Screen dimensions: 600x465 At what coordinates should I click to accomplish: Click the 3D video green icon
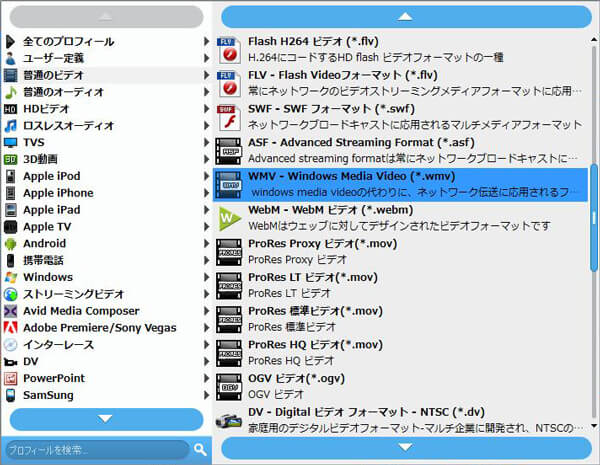point(10,159)
